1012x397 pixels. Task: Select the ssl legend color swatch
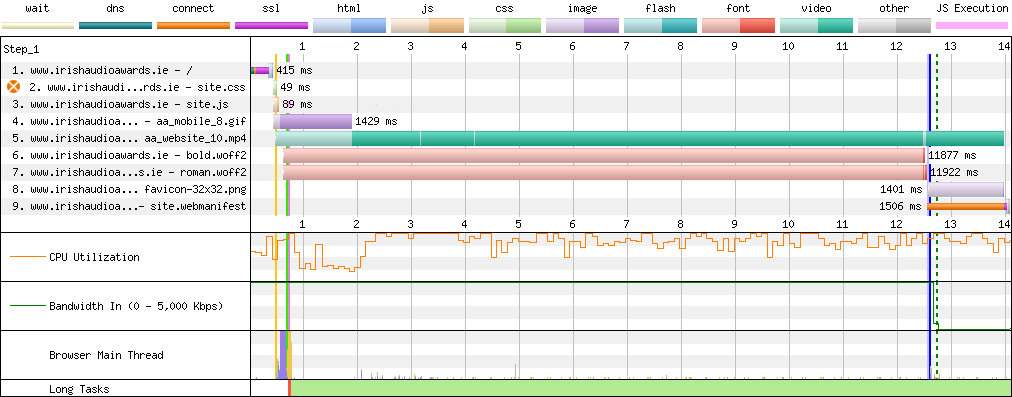click(x=272, y=26)
